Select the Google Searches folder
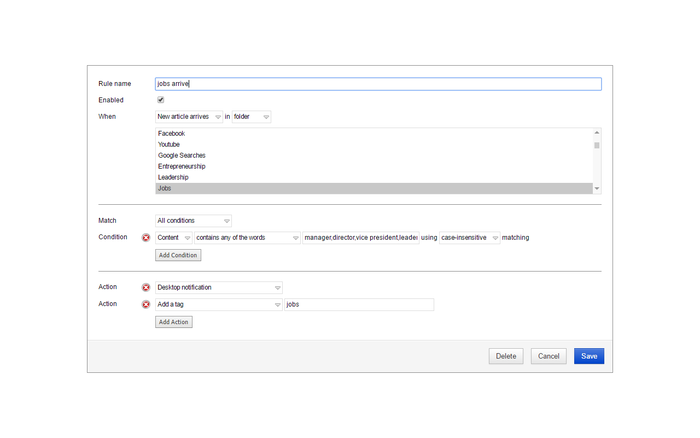The image size is (700, 438). pos(181,156)
